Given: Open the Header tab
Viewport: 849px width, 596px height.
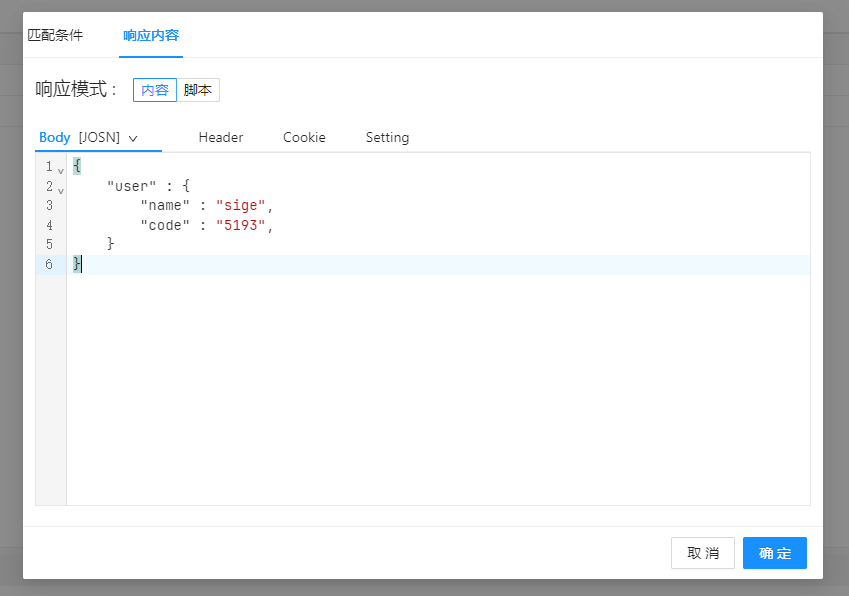Looking at the screenshot, I should click(x=220, y=138).
